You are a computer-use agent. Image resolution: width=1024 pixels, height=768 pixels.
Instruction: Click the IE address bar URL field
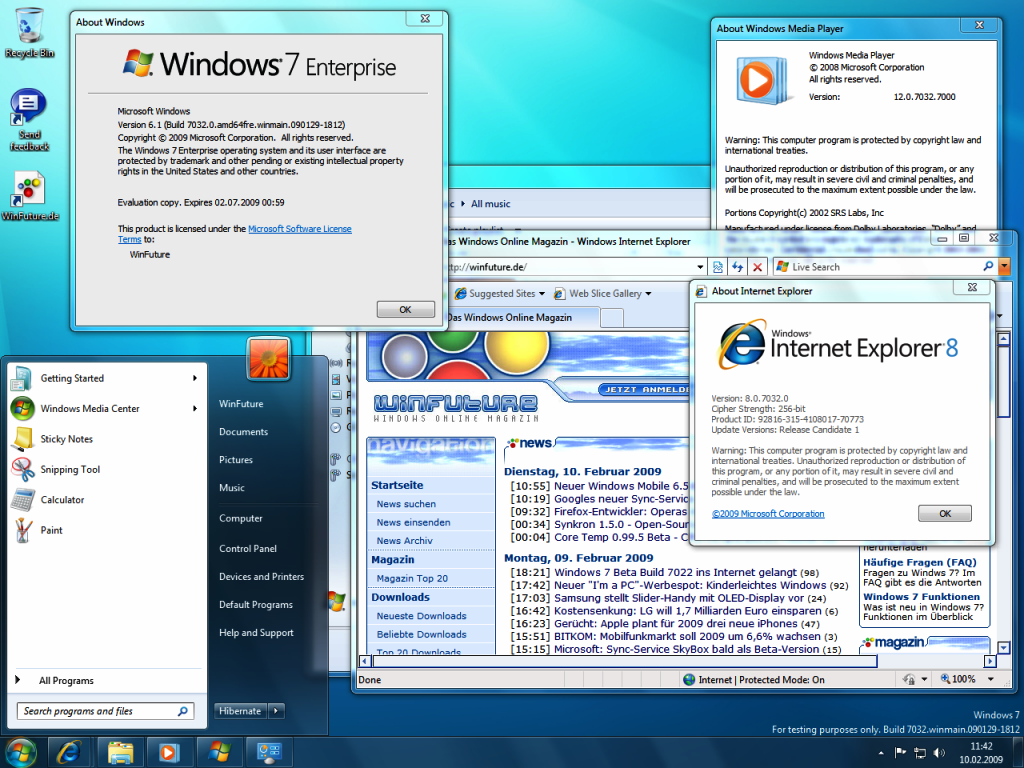click(x=568, y=266)
